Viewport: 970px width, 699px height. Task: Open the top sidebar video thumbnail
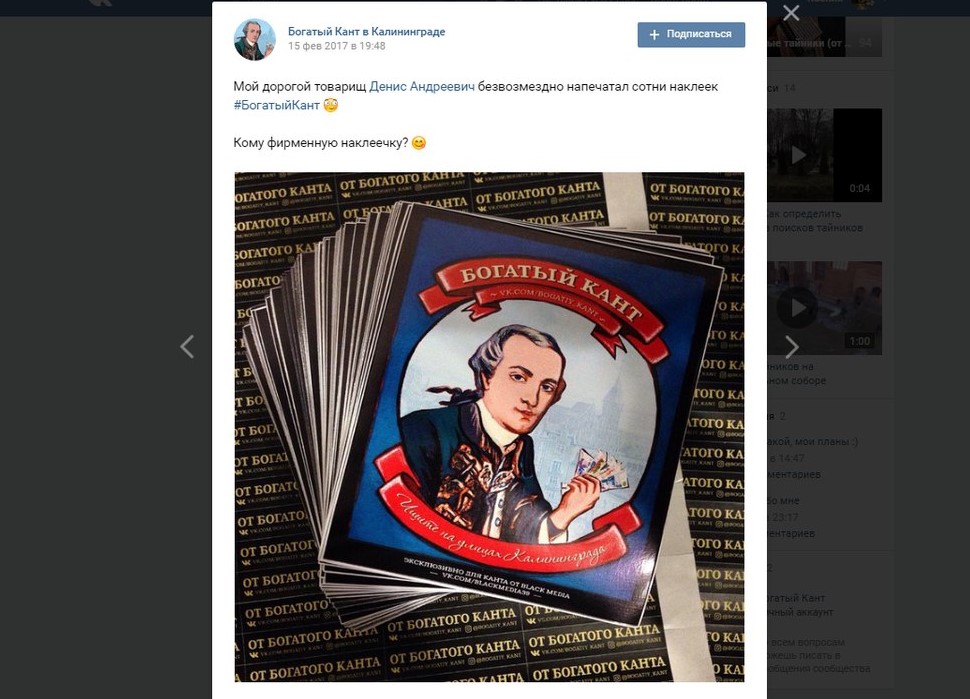pos(825,36)
